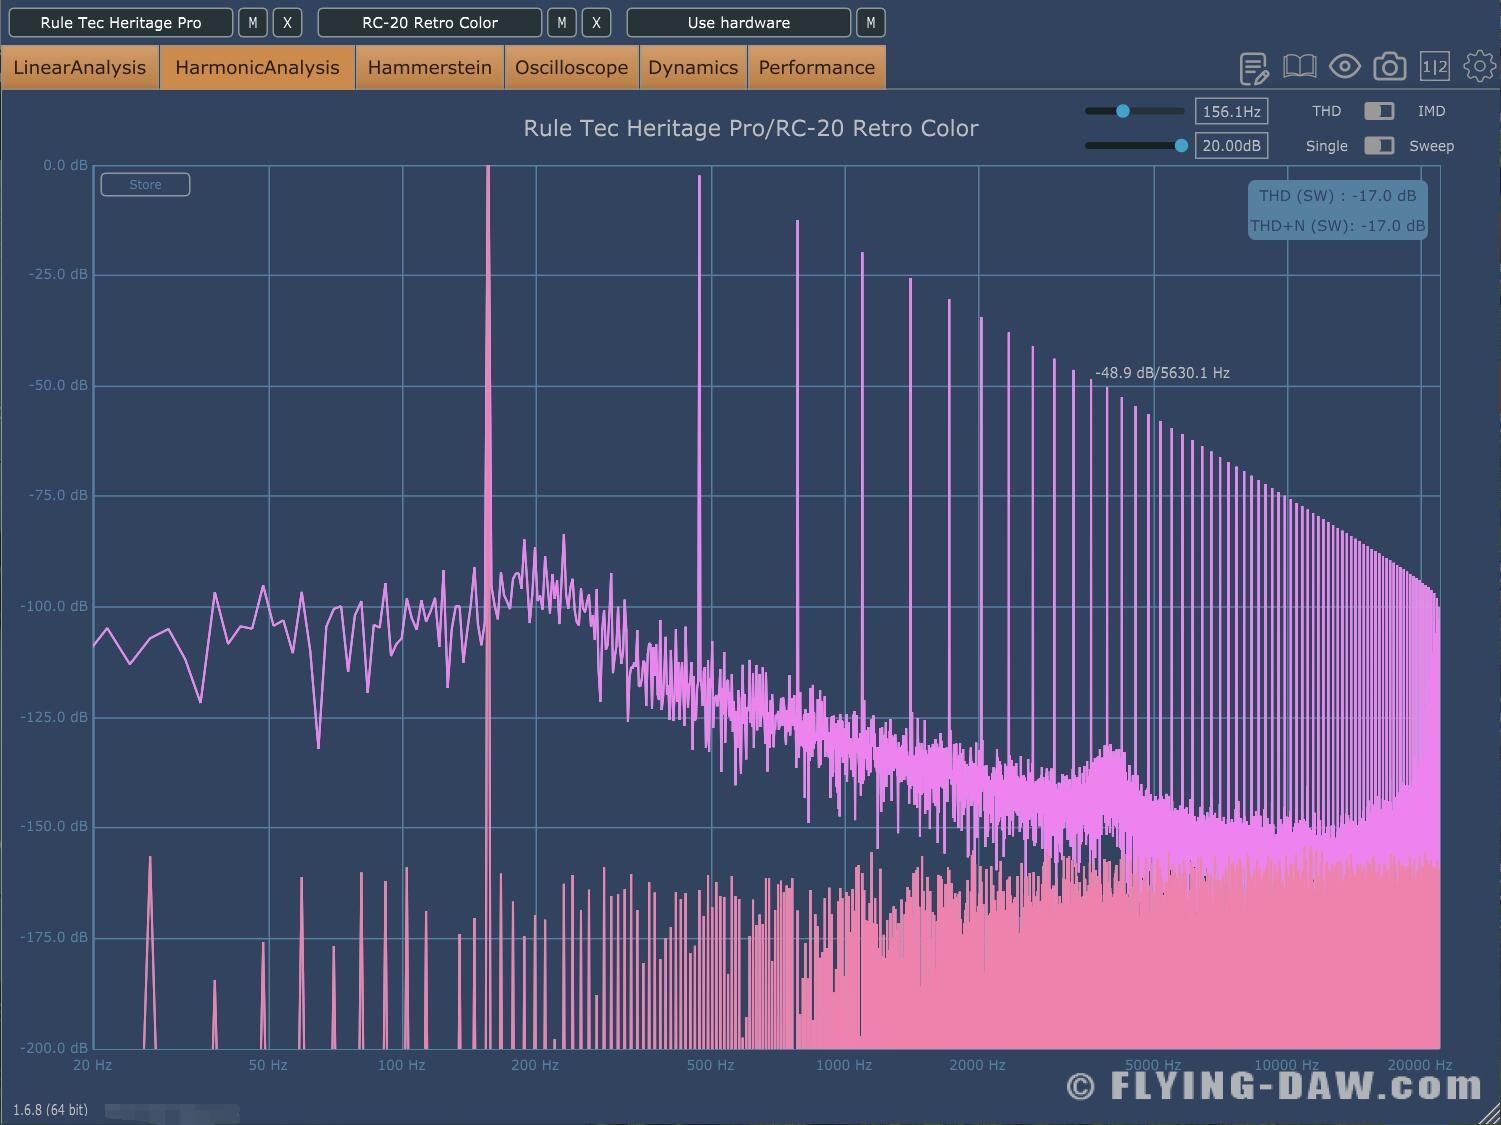Click the 1000 Hz axis label
Screen dimensions: 1501x1125
coord(844,1065)
